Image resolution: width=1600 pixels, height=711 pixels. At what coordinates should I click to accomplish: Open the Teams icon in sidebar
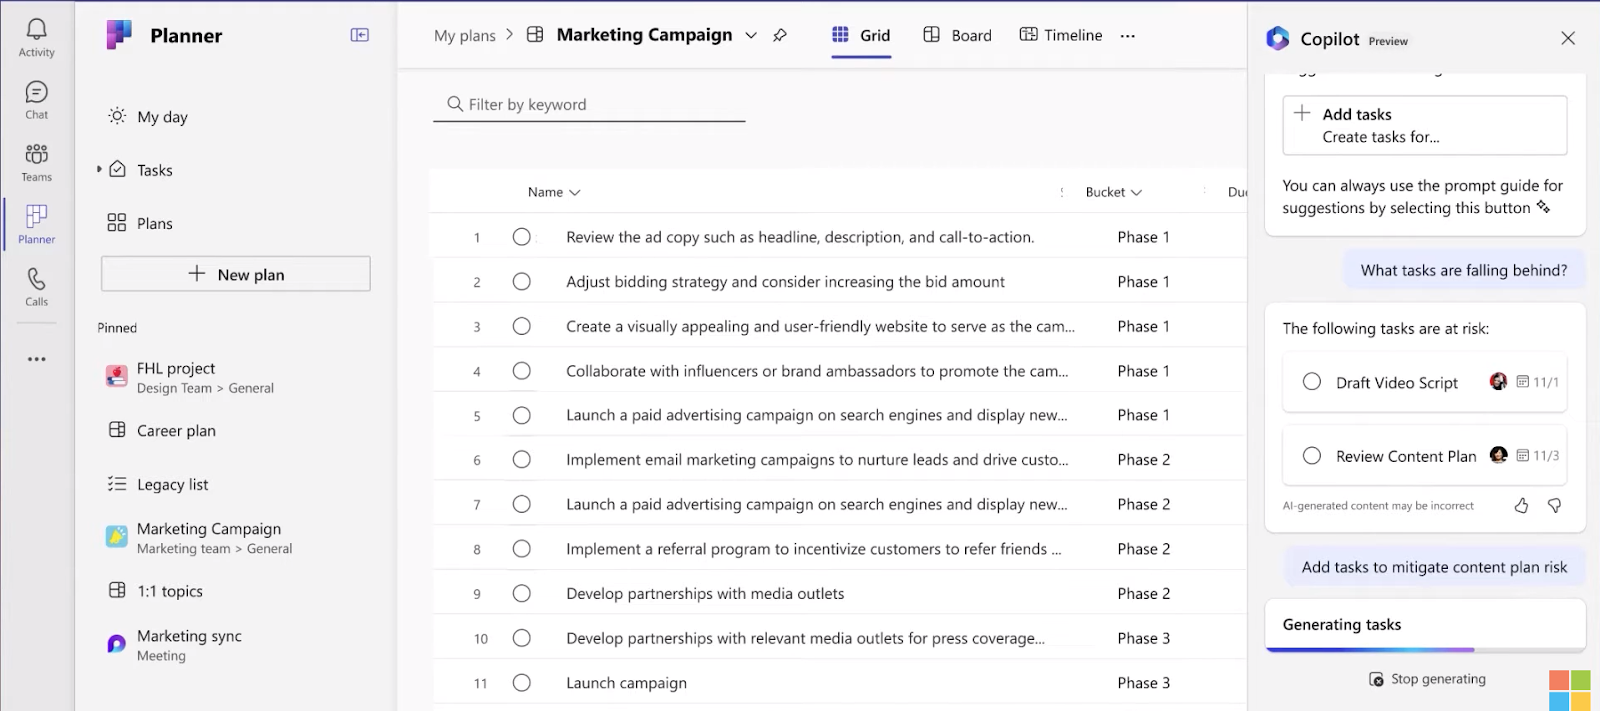click(36, 156)
